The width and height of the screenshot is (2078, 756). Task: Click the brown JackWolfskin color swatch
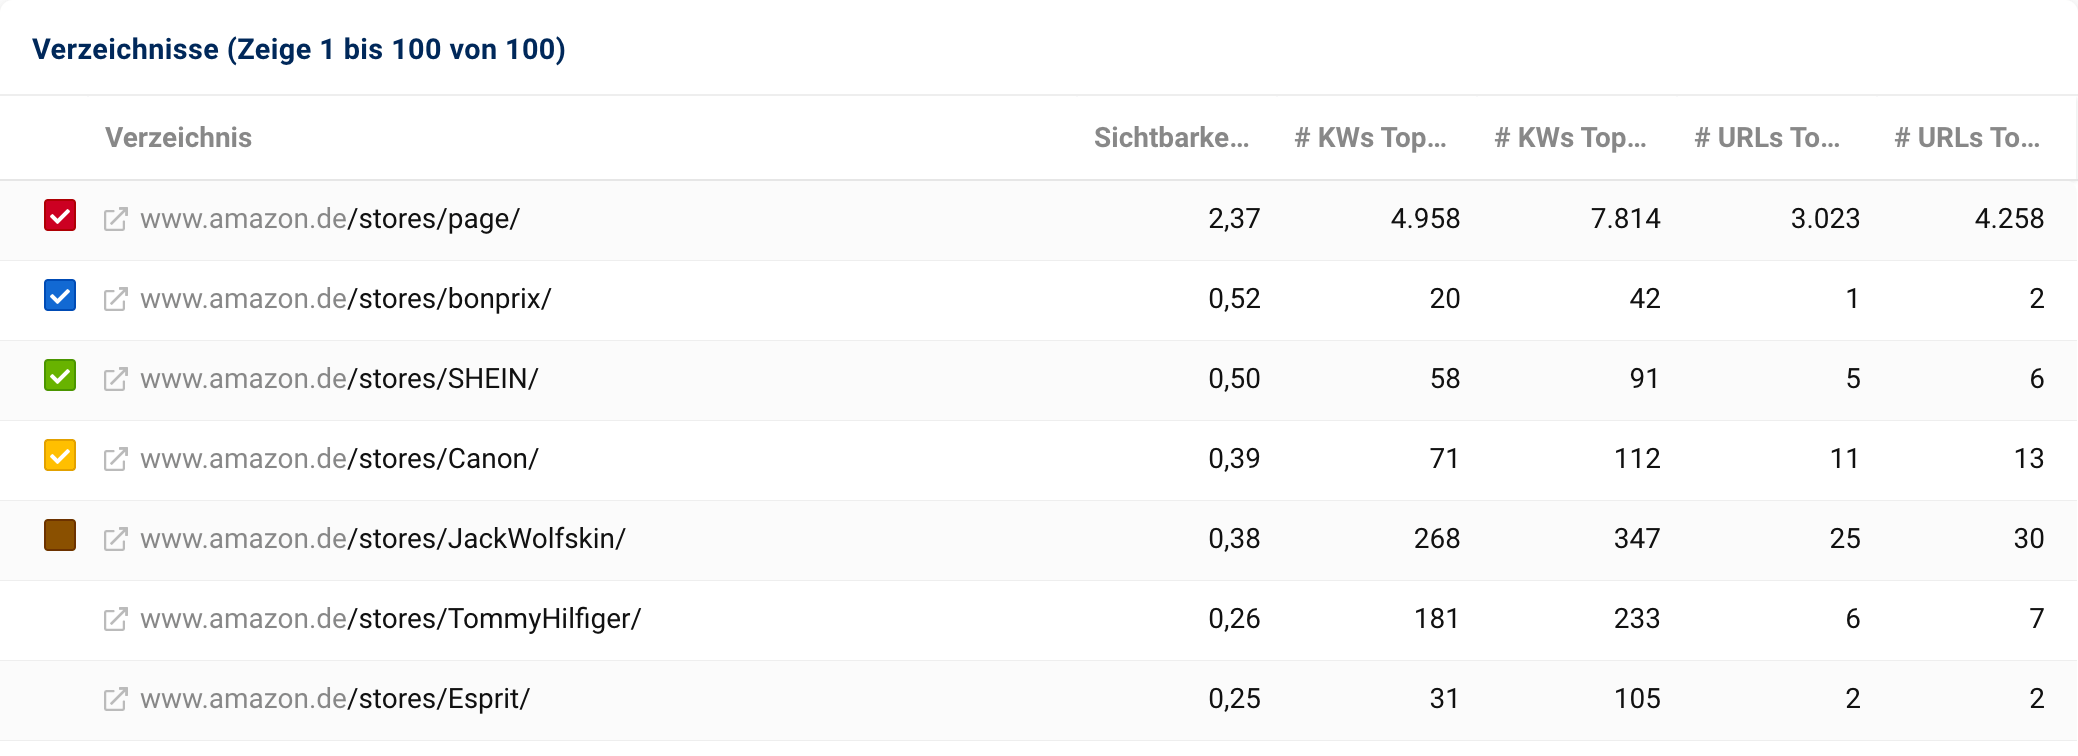60,536
